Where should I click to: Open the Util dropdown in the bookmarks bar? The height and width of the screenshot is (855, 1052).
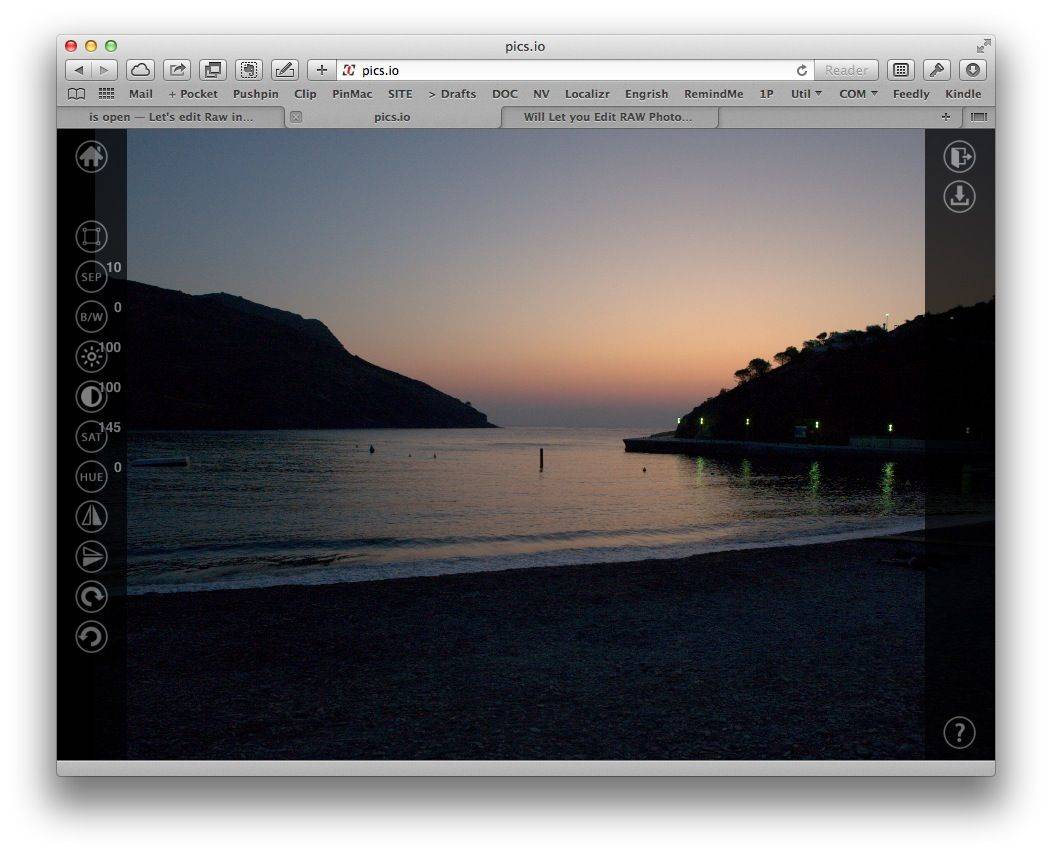tap(805, 93)
